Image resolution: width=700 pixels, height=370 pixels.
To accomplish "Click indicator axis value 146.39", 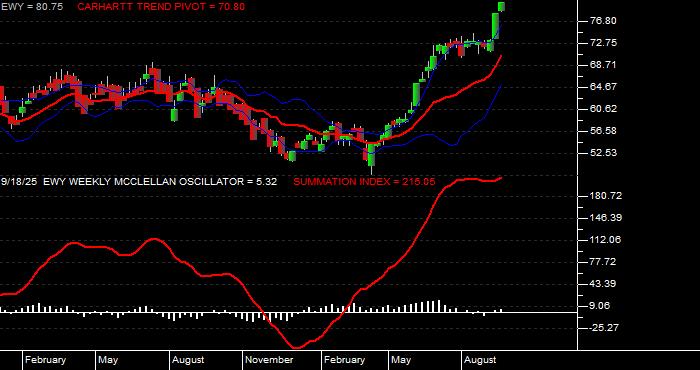I will [x=606, y=218].
